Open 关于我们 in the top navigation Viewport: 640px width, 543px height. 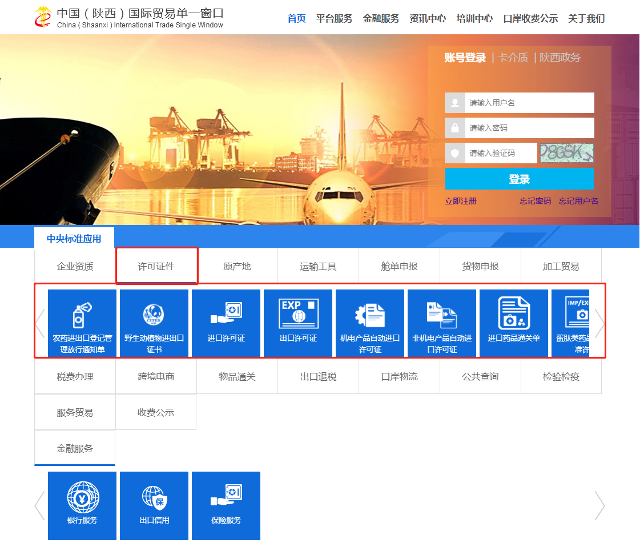[x=587, y=18]
